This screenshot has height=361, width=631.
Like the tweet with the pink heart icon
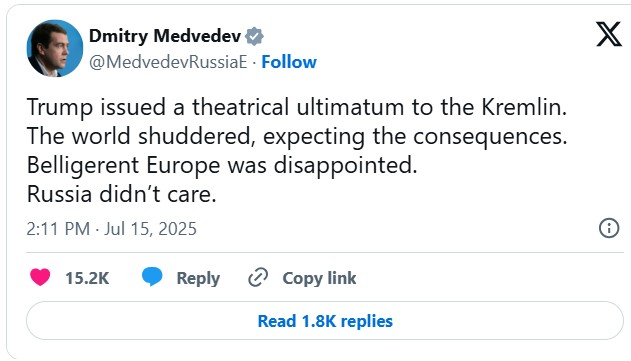pos(40,277)
